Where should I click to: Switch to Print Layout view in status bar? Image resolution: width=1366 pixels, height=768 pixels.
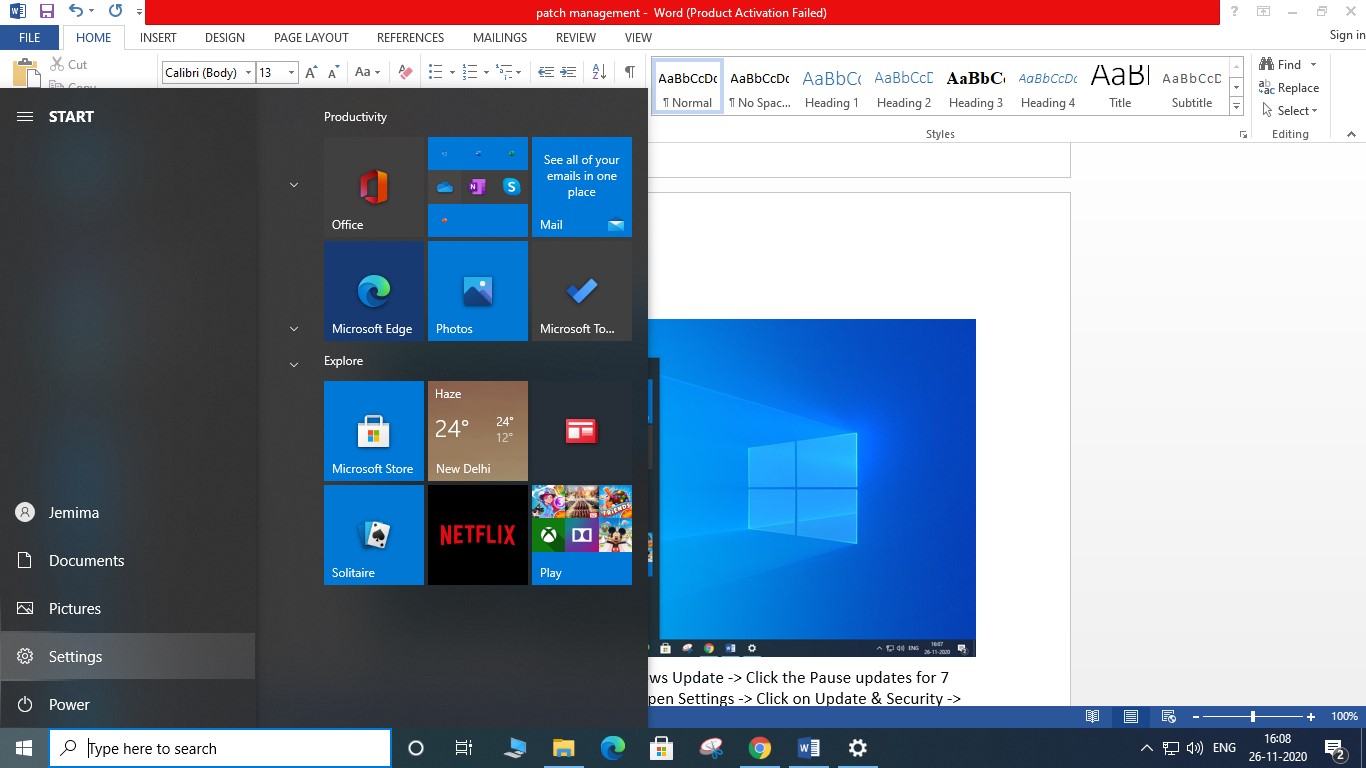coord(1130,717)
